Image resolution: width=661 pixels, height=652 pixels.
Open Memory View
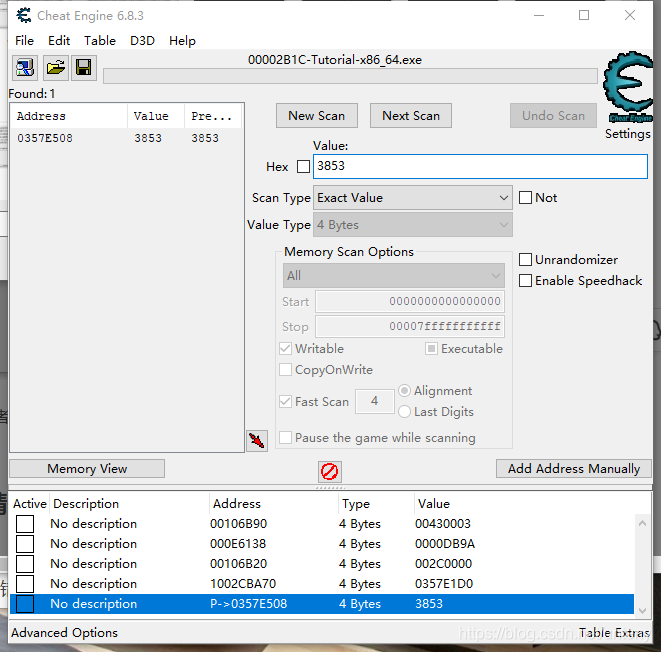pos(87,469)
